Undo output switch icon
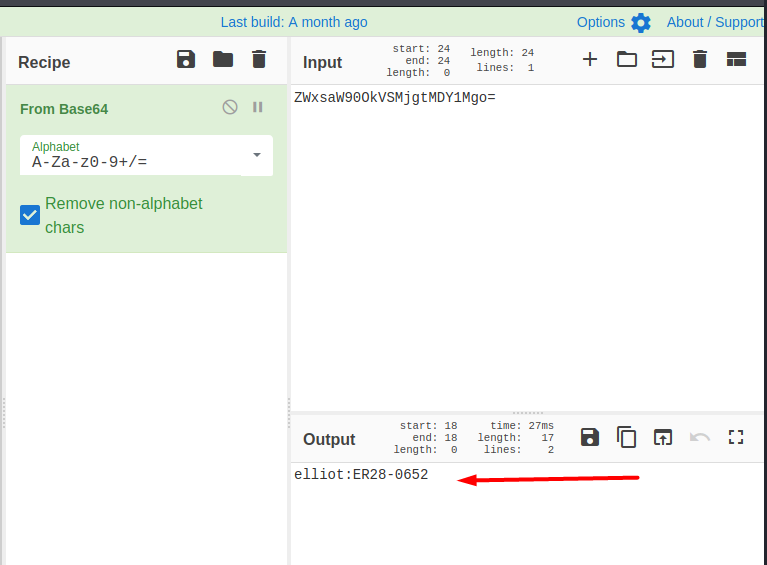The width and height of the screenshot is (767, 565). pos(700,437)
